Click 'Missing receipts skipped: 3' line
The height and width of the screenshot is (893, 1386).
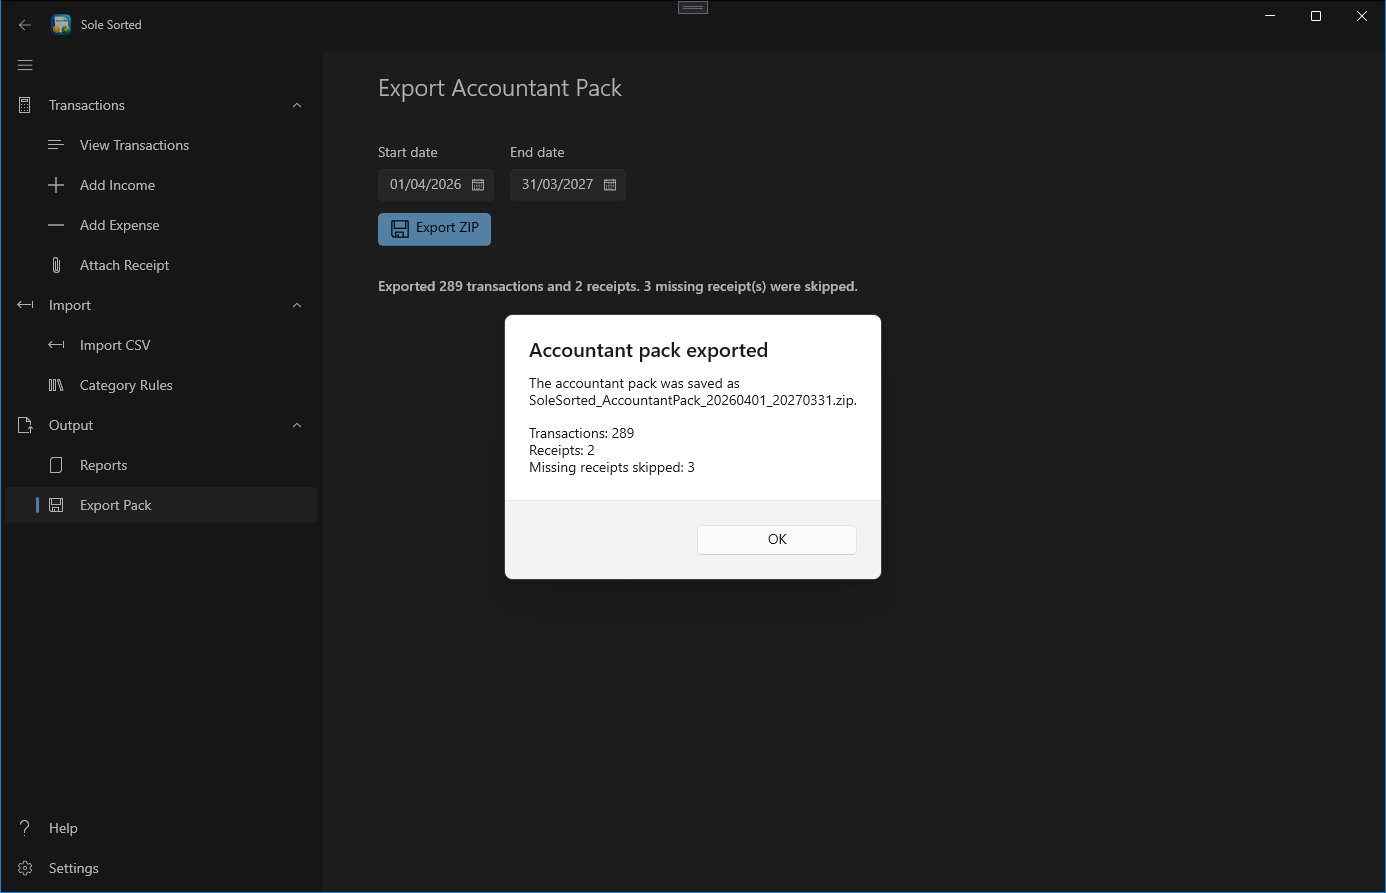(x=612, y=467)
